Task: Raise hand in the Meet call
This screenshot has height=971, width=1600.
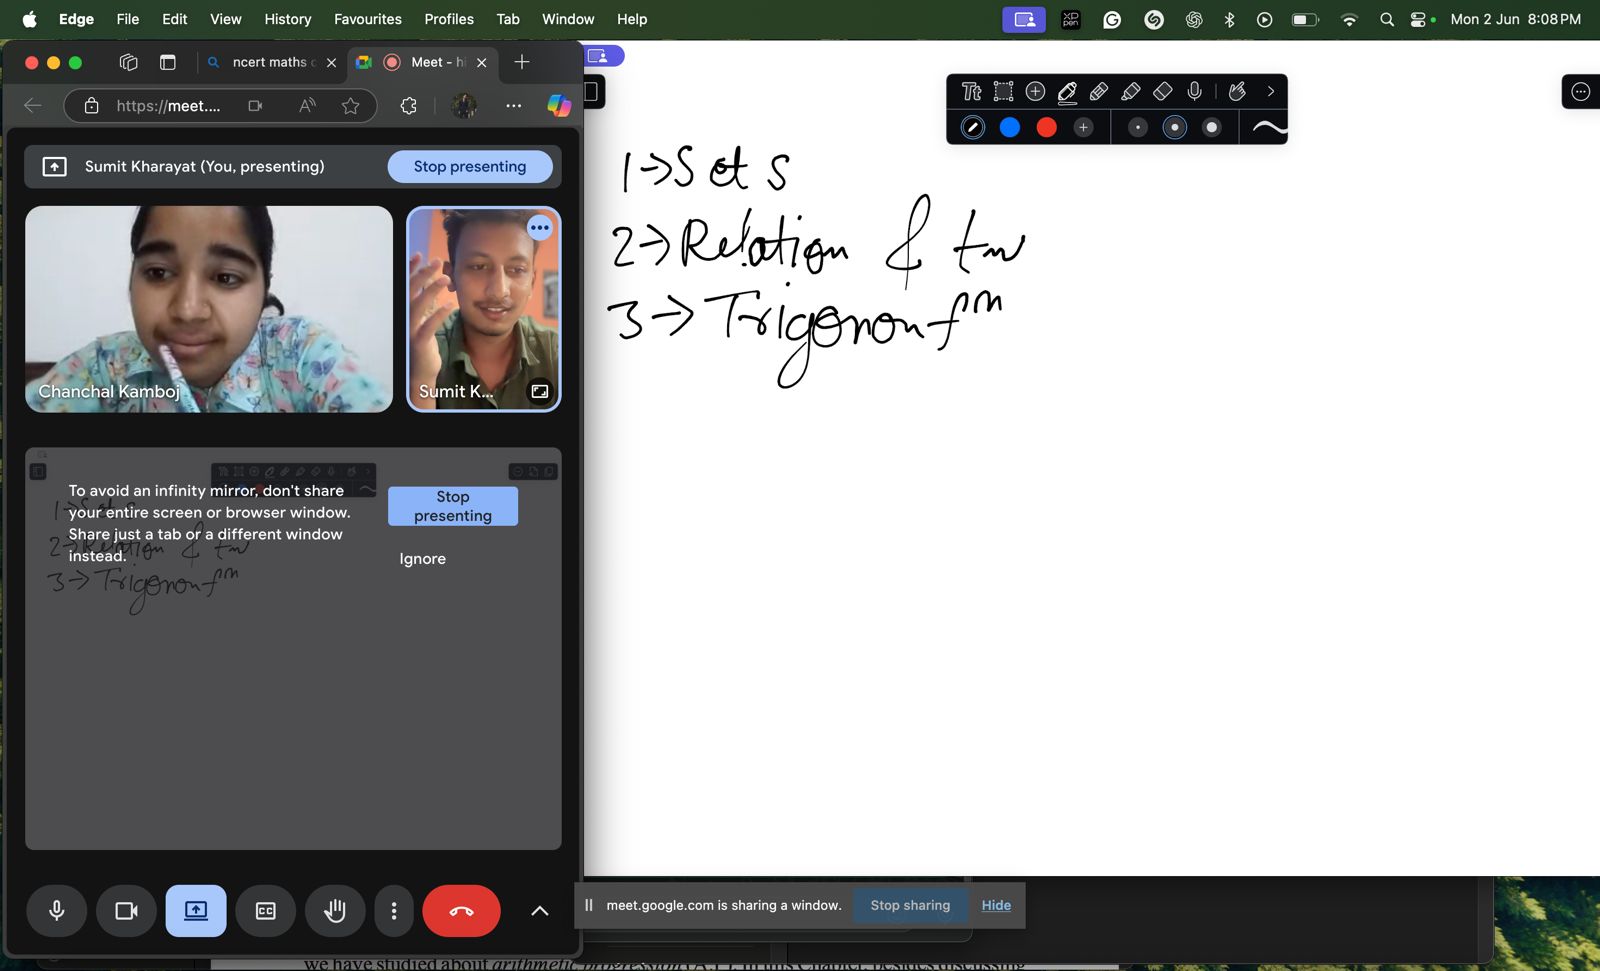Action: (335, 911)
